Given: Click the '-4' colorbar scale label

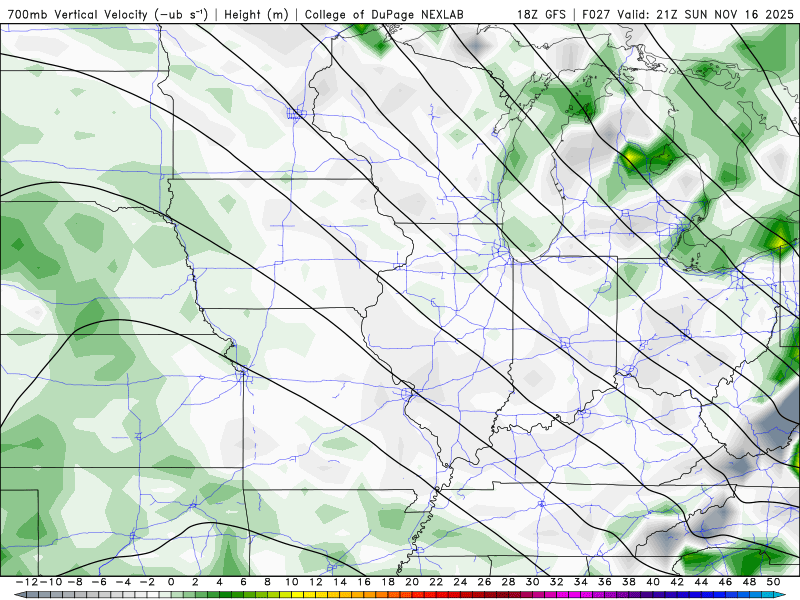Looking at the screenshot, I should (x=121, y=582).
